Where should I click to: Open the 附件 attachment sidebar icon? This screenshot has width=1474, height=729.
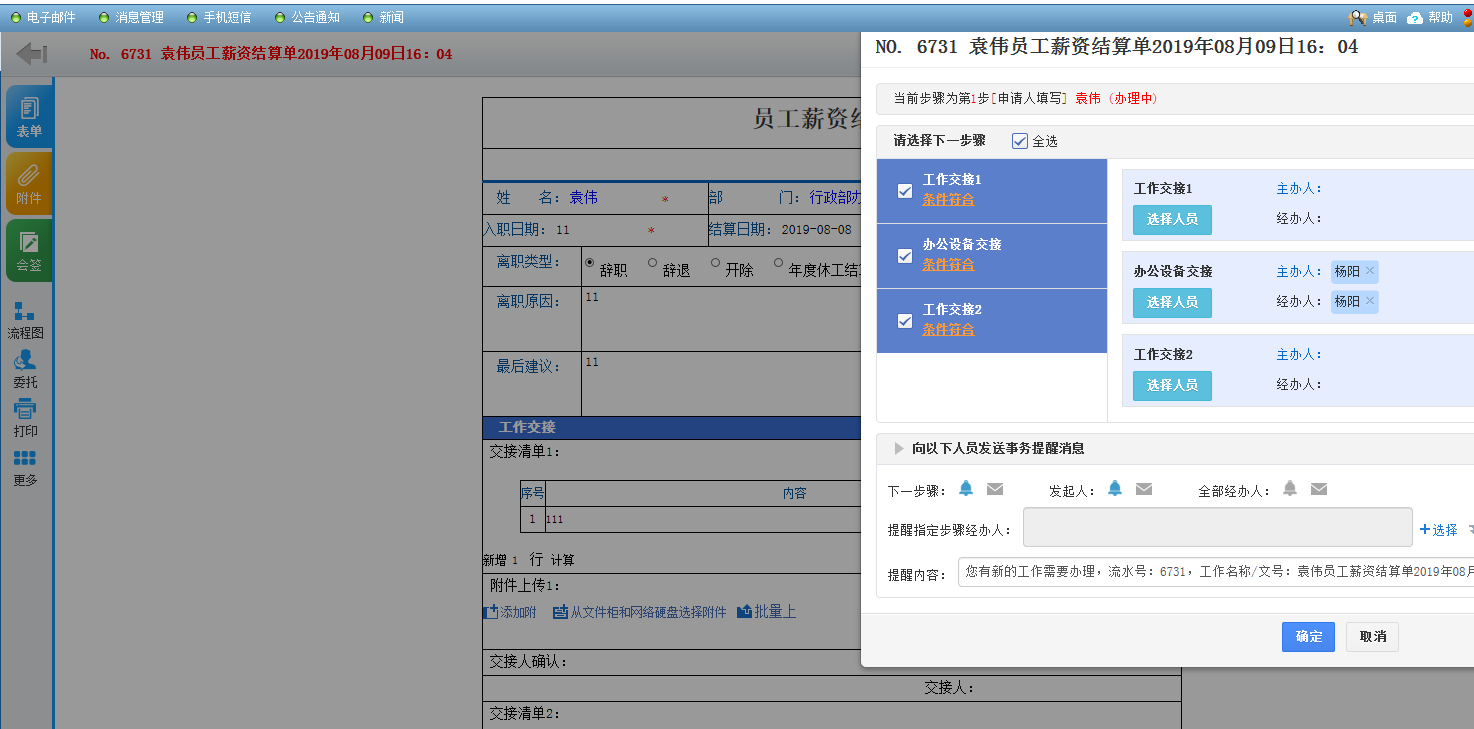point(29,183)
